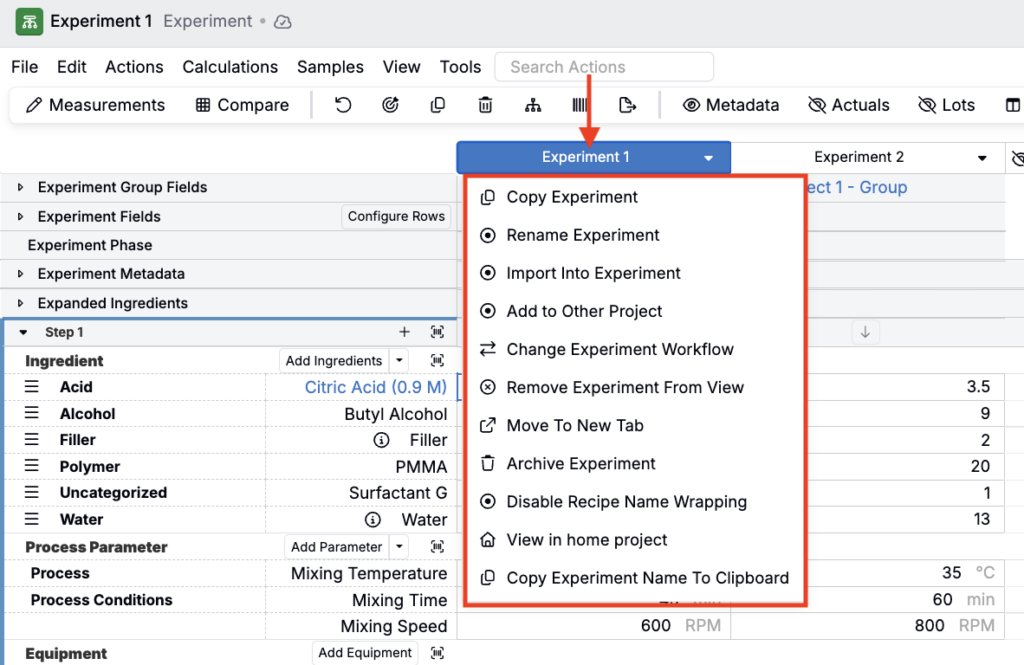The image size is (1024, 665).
Task: Open the dropdown arrow beside Add Ingredients
Action: point(399,361)
